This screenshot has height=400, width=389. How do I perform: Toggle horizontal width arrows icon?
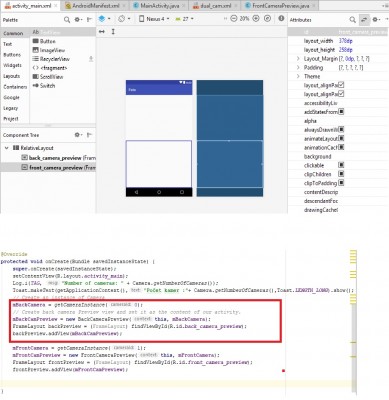point(102,32)
